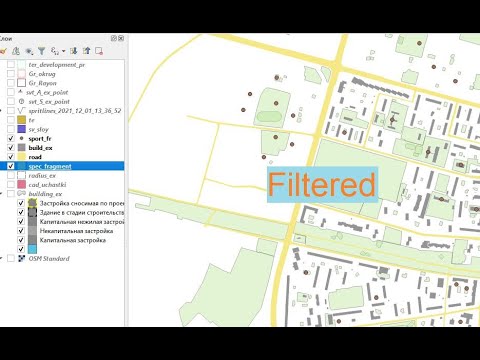
Task: Click the sv_sloy purple color swatch
Action: point(22,129)
